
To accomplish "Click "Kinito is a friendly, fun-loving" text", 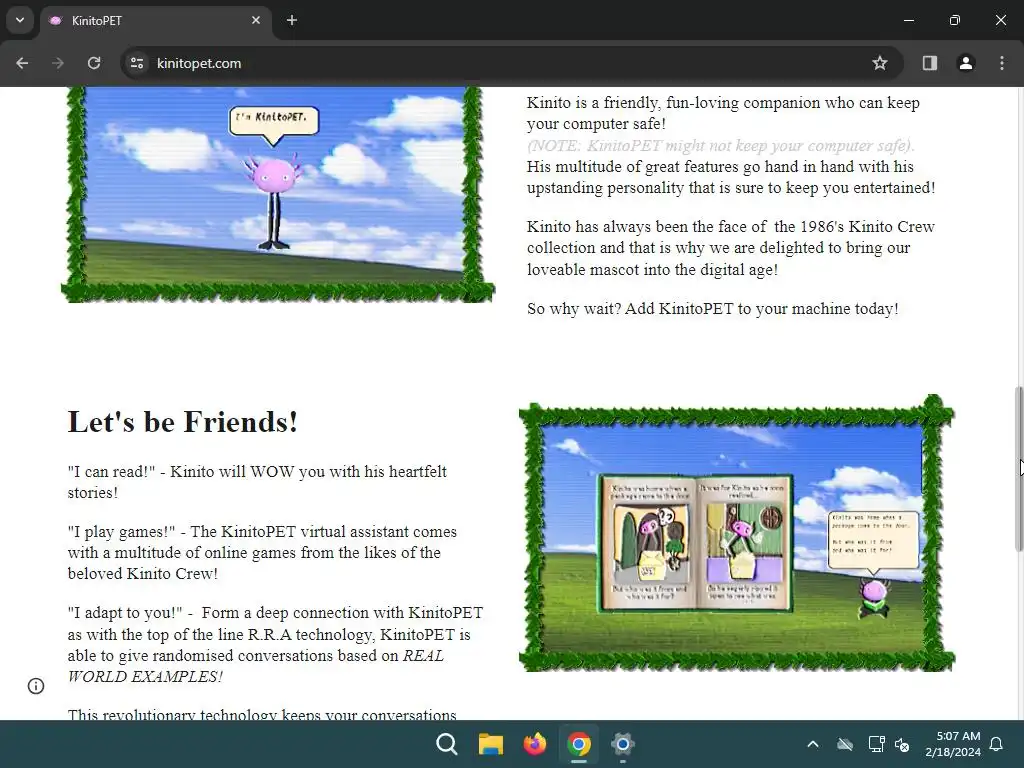I will (723, 113).
